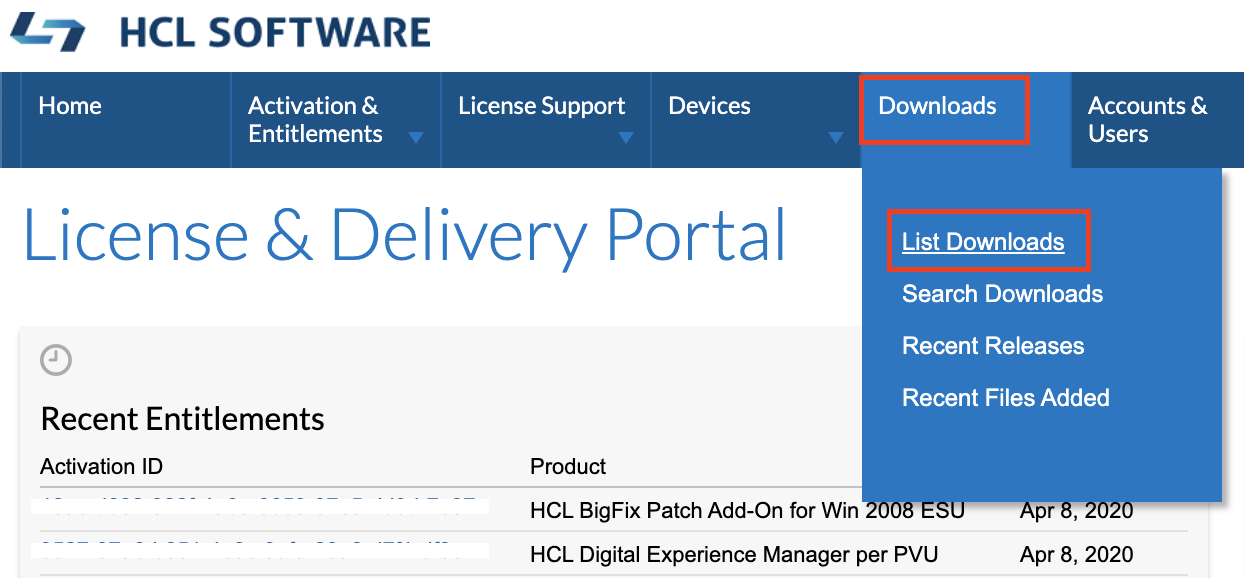Select HCL Digital Experience Manager per PVU cell
This screenshot has height=578, width=1244.
click(734, 554)
